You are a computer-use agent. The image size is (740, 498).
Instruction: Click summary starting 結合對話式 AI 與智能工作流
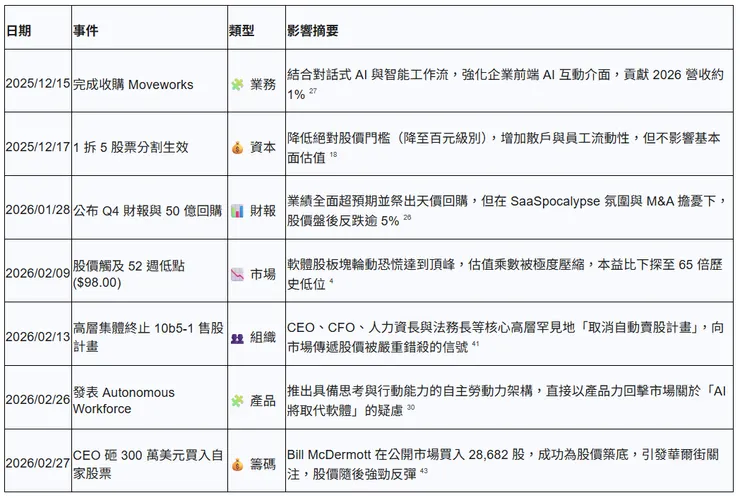[x=505, y=84]
